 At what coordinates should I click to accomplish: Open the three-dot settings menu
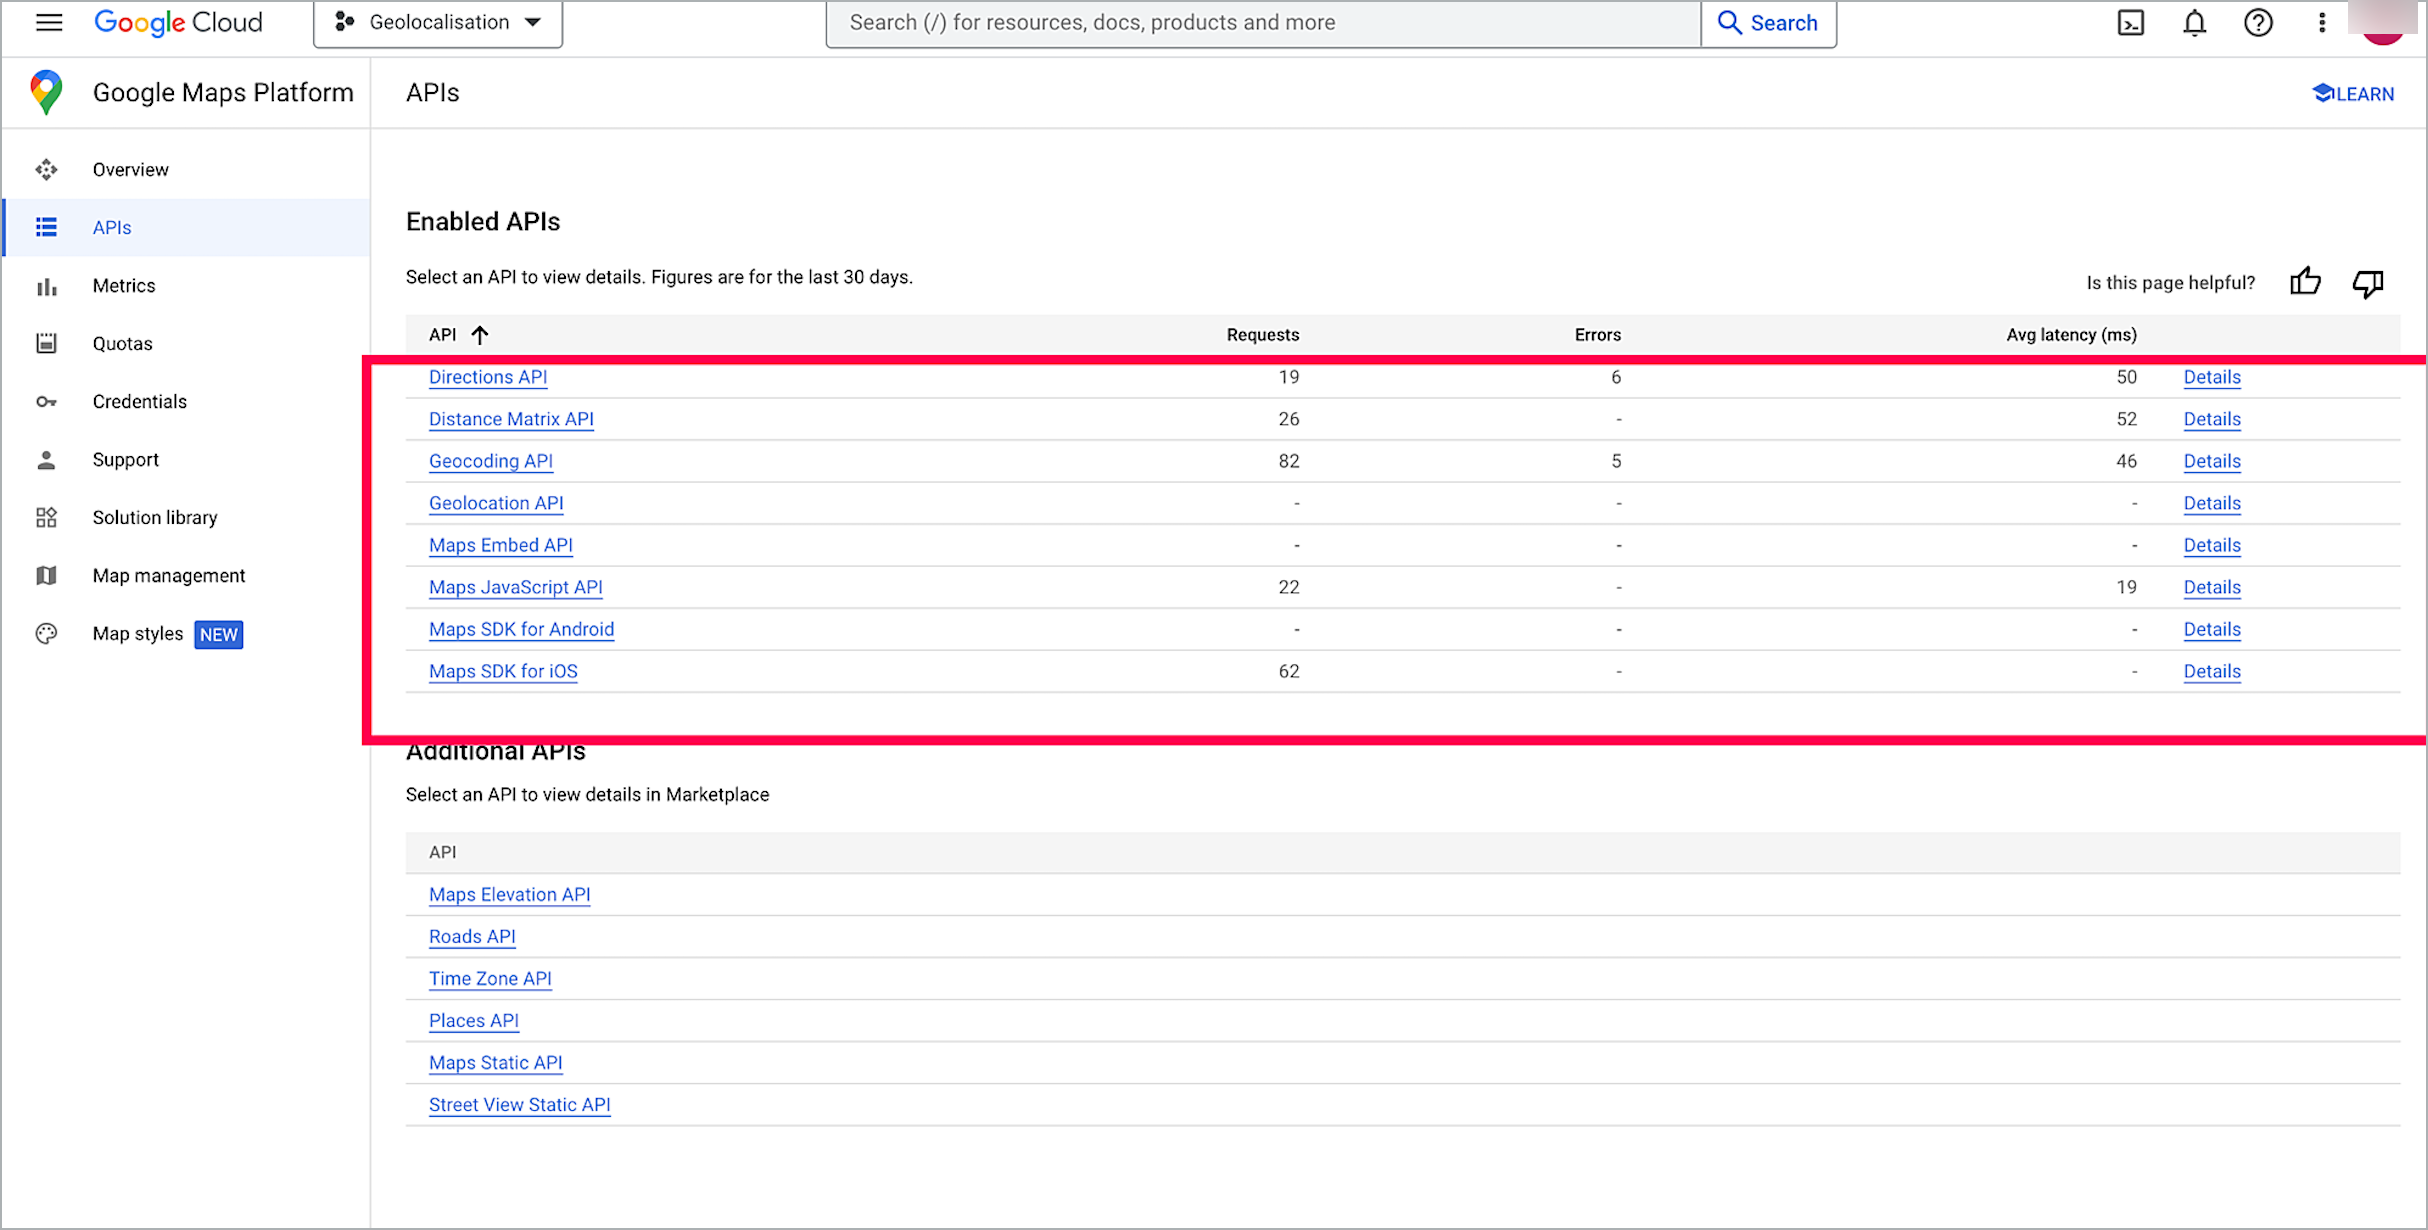(2322, 23)
